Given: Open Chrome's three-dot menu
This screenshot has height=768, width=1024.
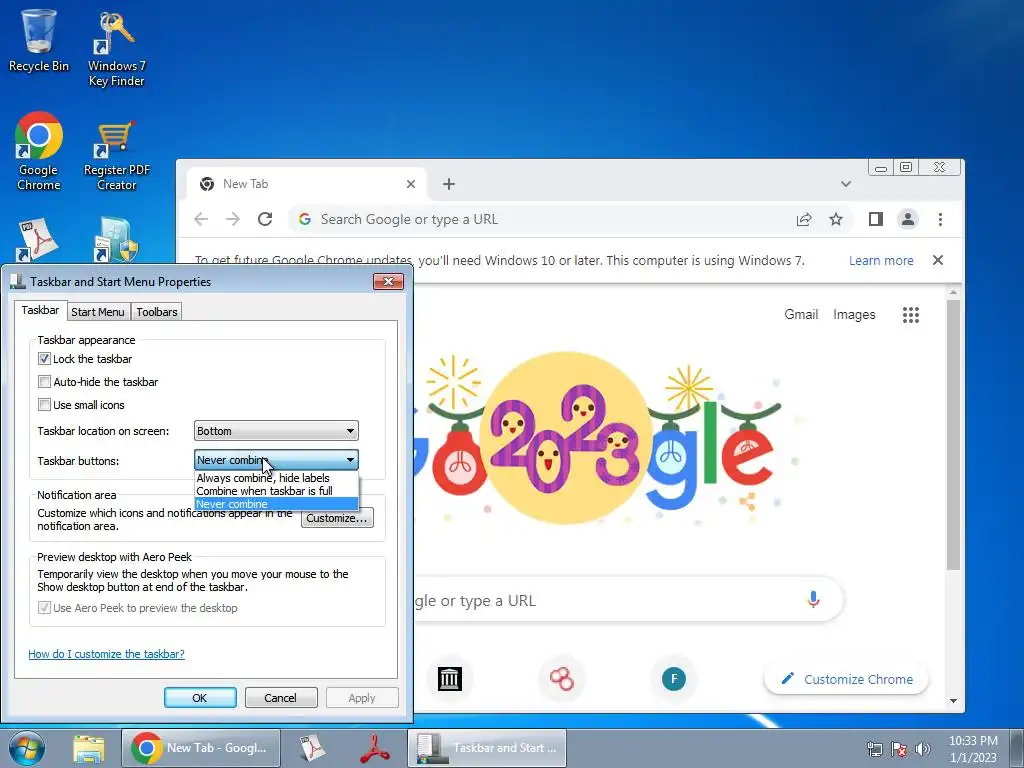Looking at the screenshot, I should click(x=940, y=219).
